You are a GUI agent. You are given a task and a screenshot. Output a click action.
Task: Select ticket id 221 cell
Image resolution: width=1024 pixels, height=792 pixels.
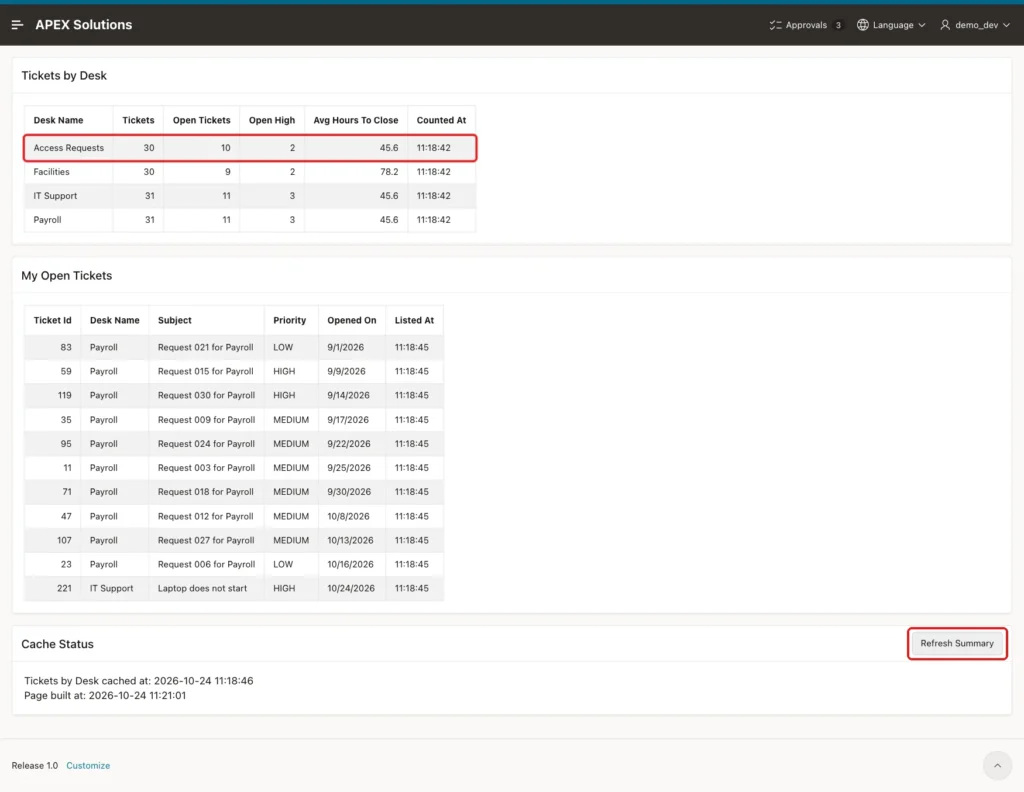53,588
